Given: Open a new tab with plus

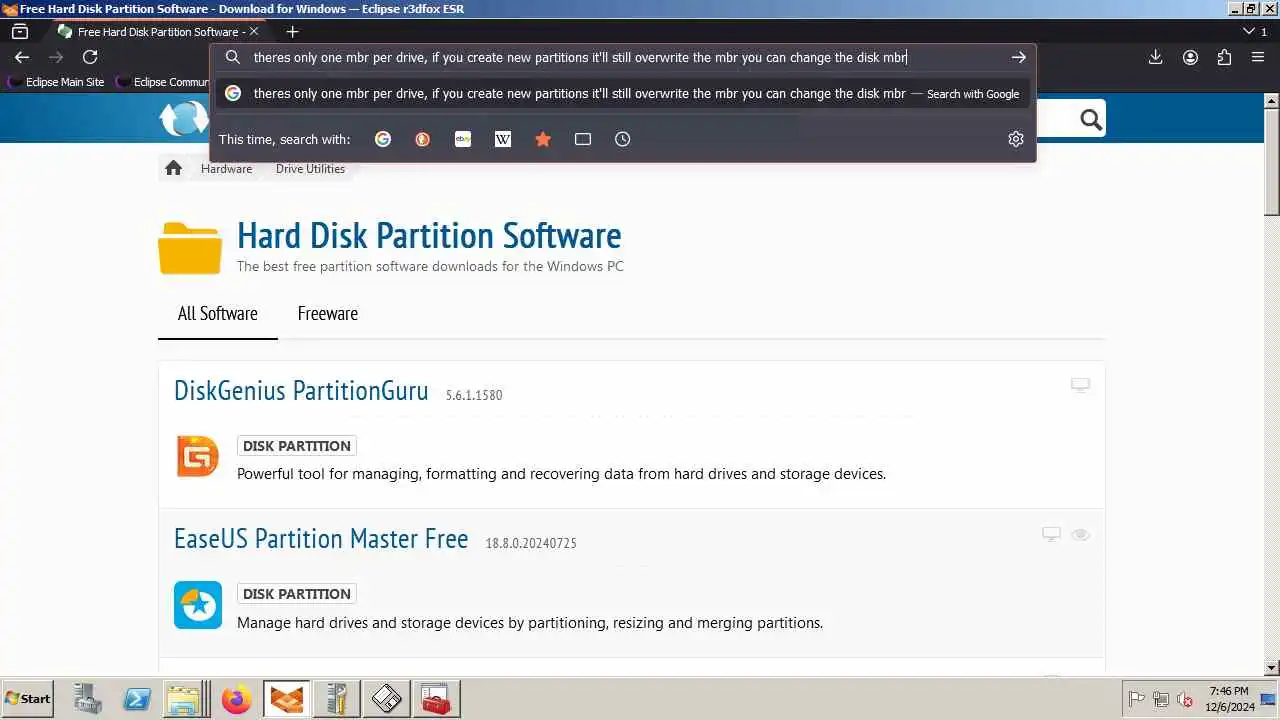Looking at the screenshot, I should click(x=292, y=31).
